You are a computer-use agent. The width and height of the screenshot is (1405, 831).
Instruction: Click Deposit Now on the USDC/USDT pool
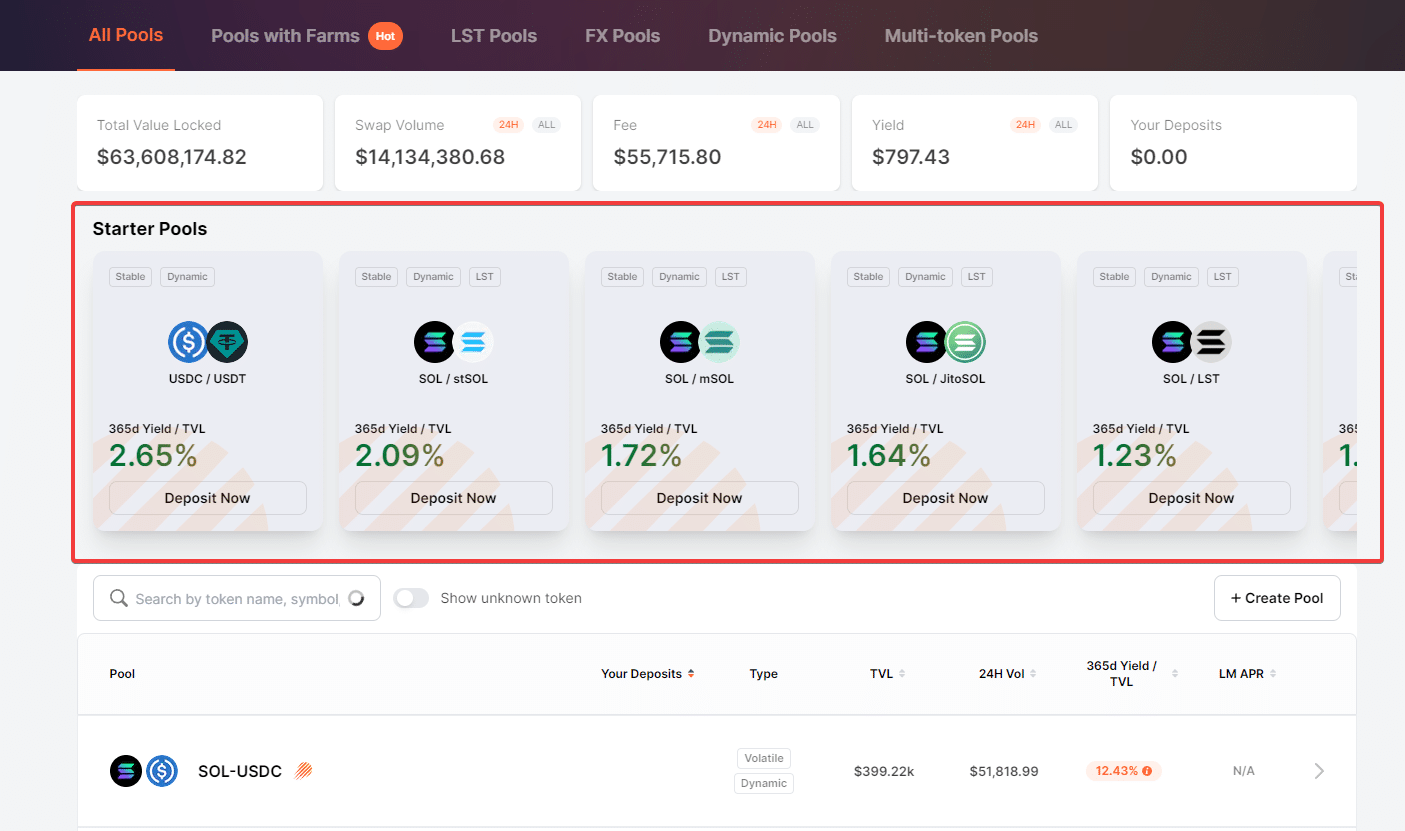click(207, 497)
